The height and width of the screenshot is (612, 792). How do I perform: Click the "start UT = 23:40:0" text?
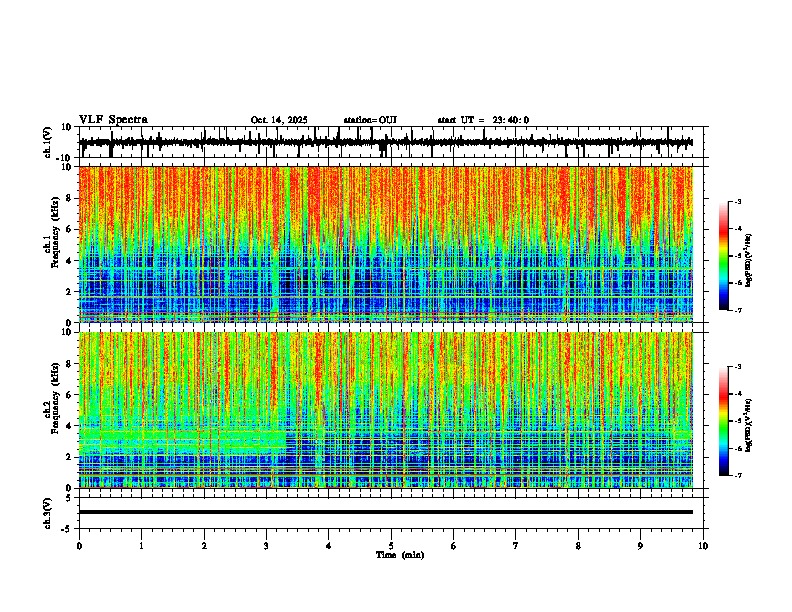(x=483, y=120)
